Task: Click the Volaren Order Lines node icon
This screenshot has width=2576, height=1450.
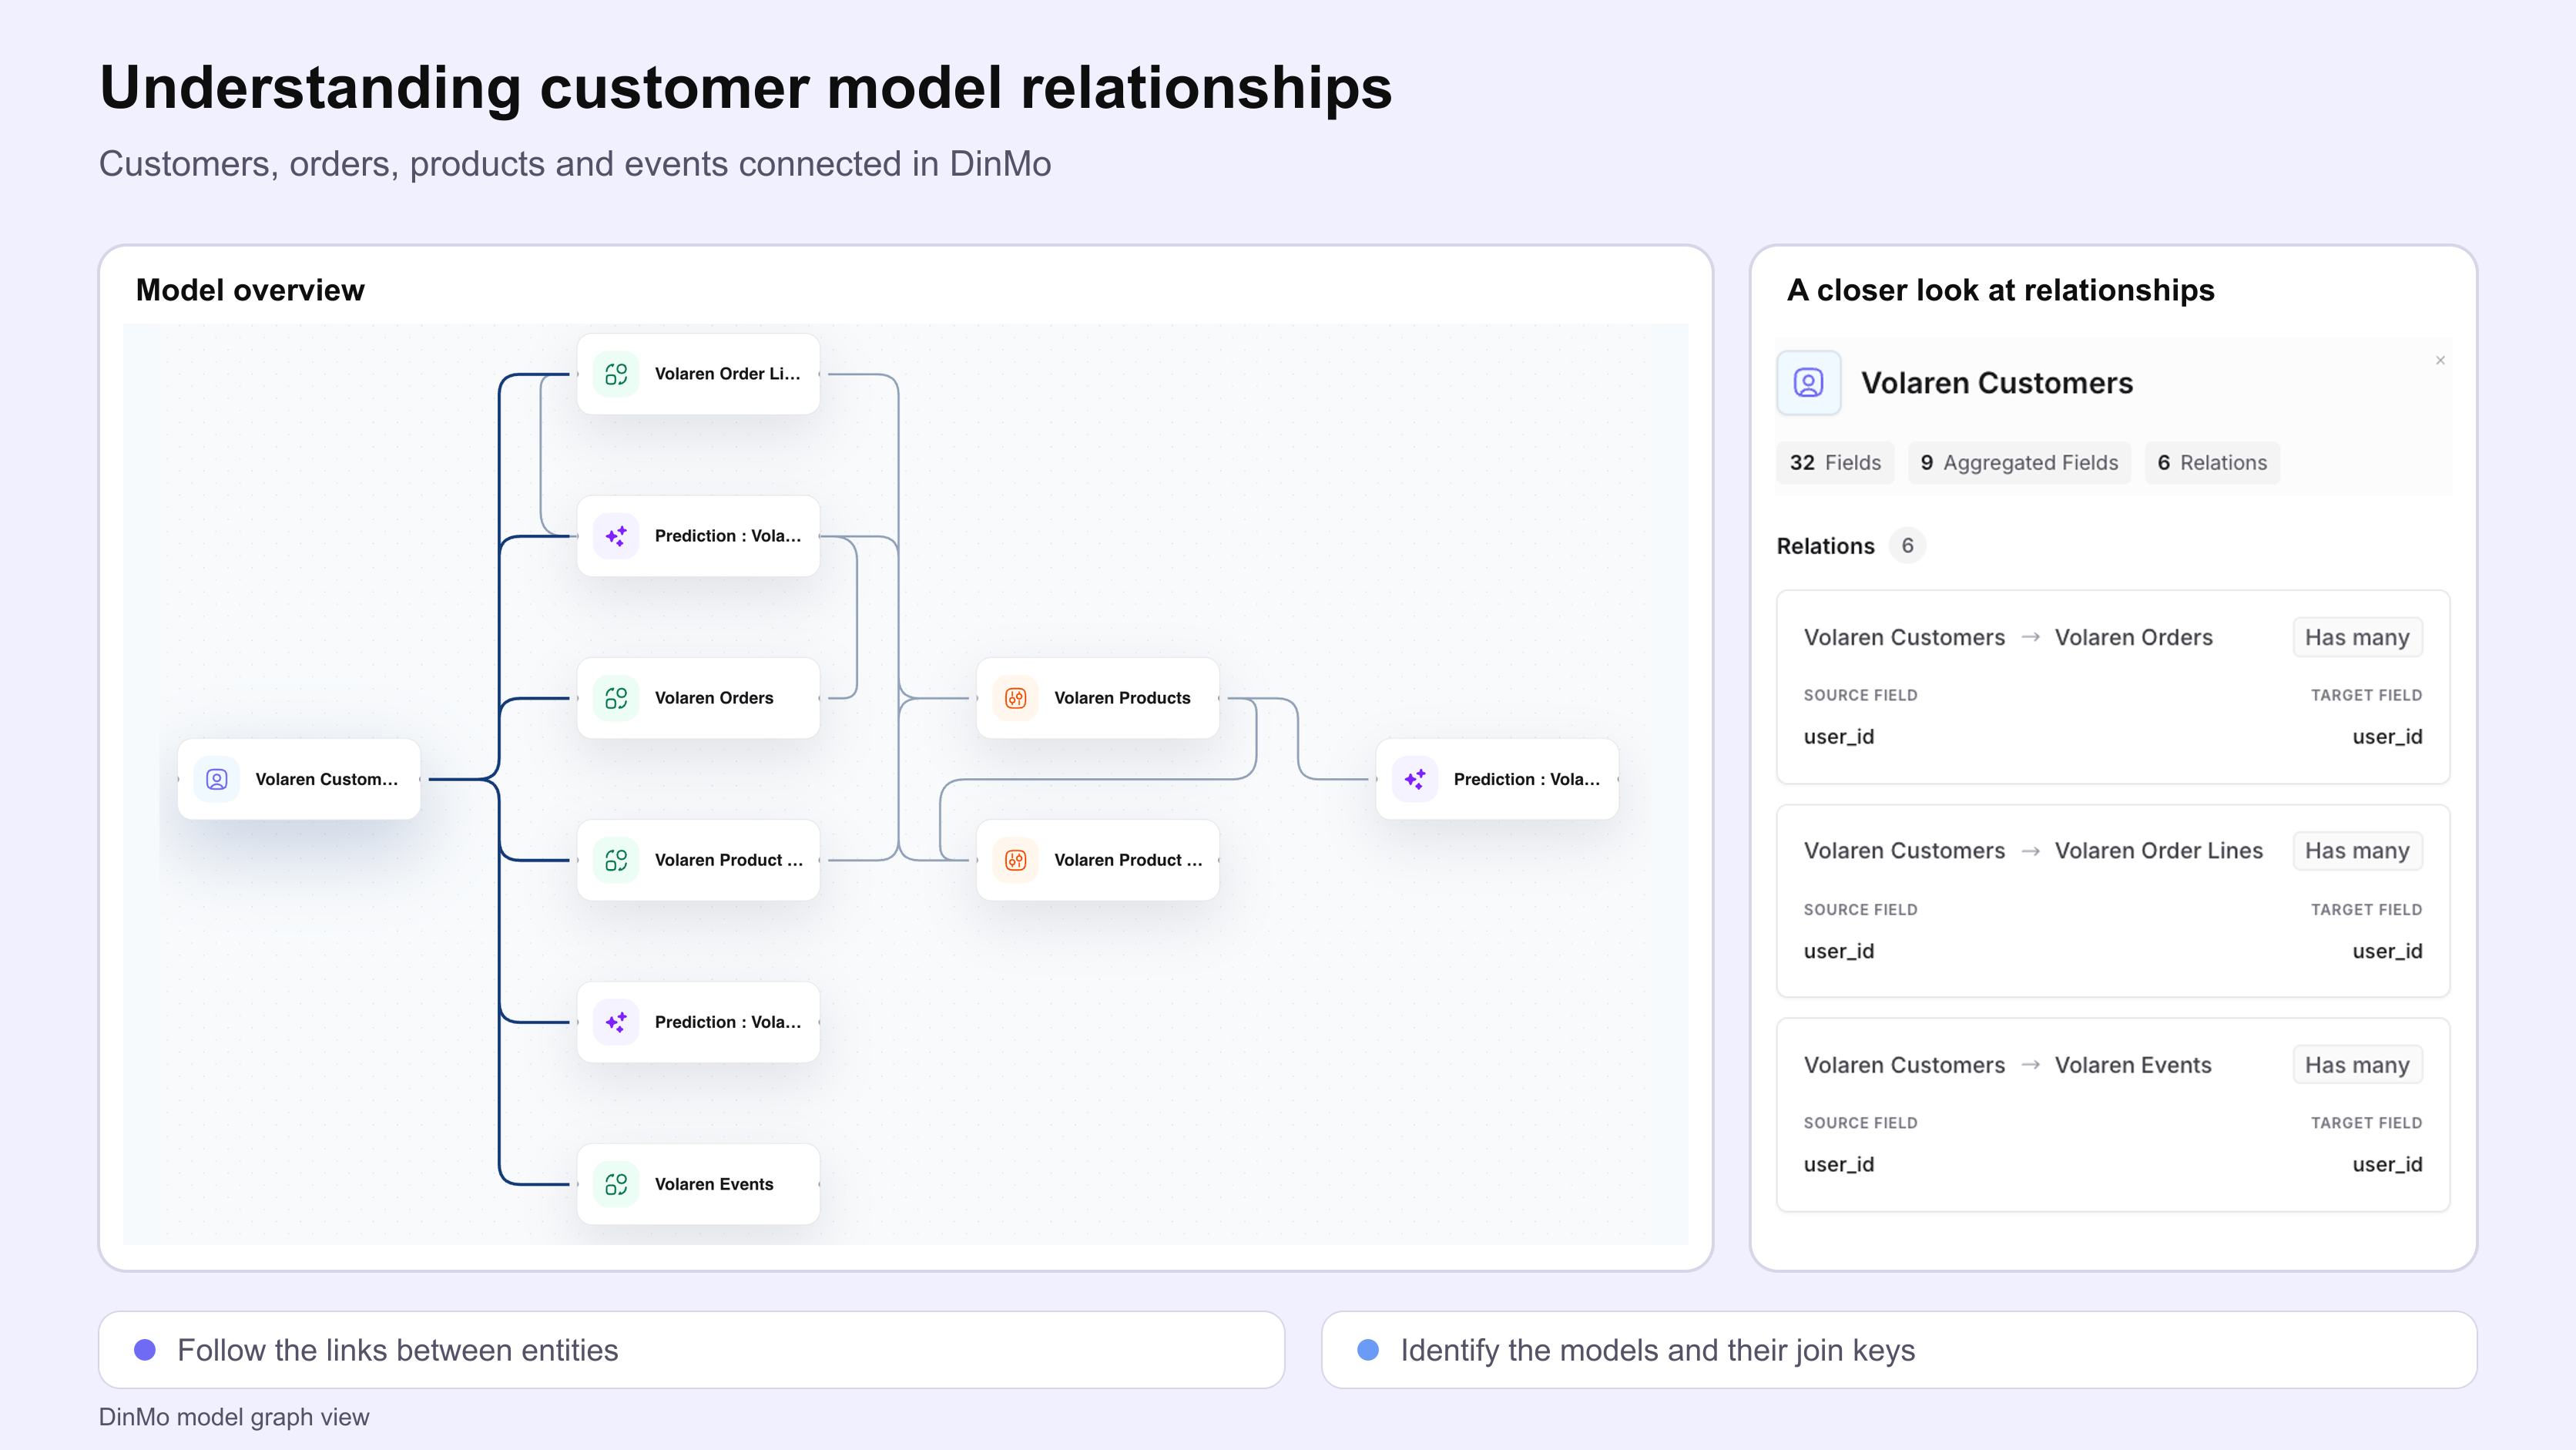Action: pyautogui.click(x=616, y=374)
